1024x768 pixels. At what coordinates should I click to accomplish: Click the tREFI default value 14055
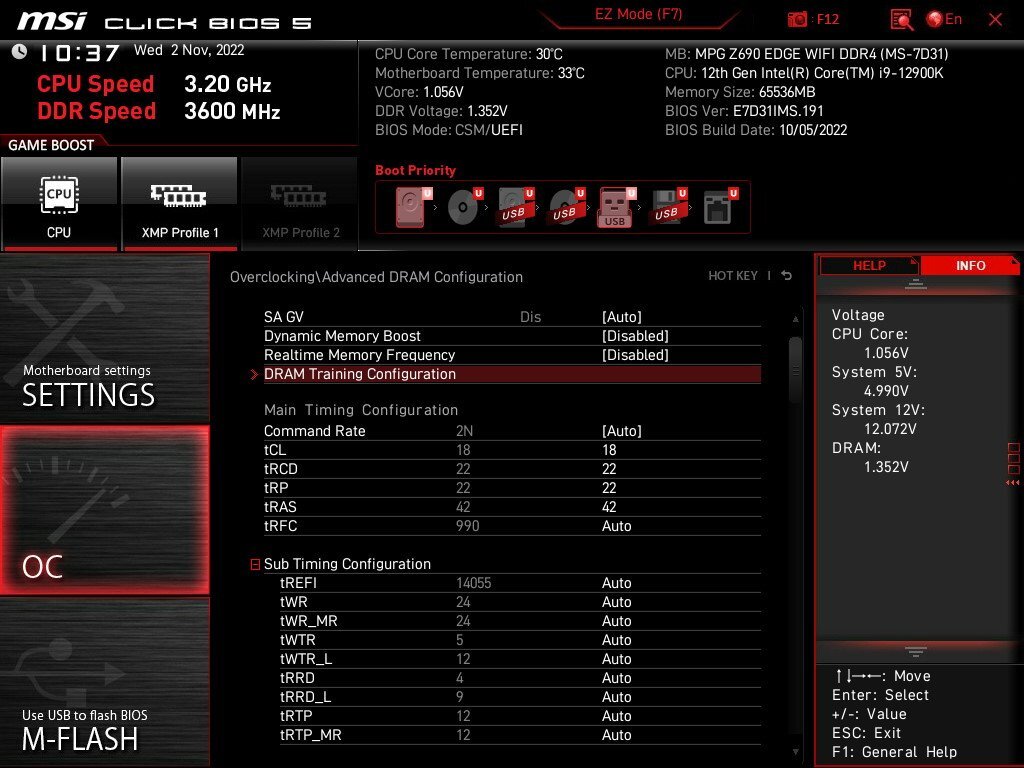pos(473,583)
